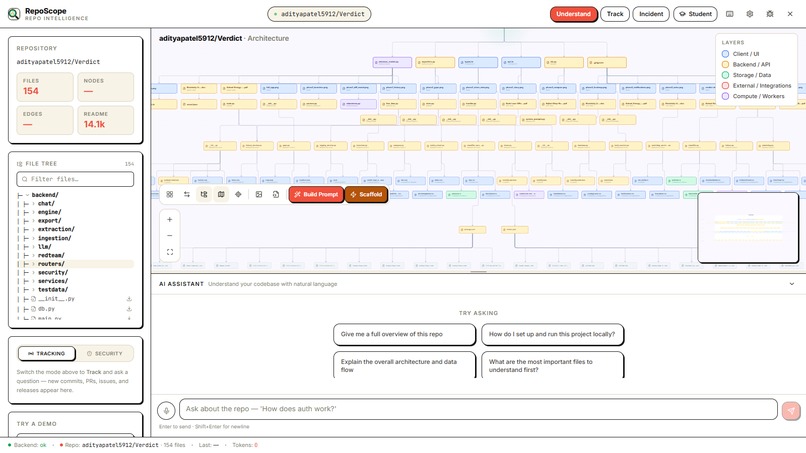Download db.py file icon
The image size is (806, 453).
pyautogui.click(x=129, y=309)
